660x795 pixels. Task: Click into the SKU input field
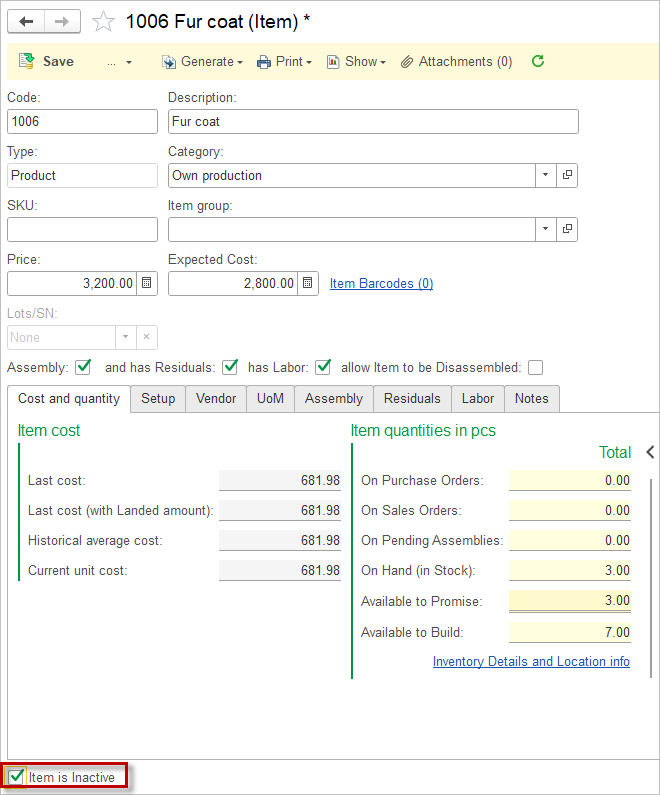point(82,229)
